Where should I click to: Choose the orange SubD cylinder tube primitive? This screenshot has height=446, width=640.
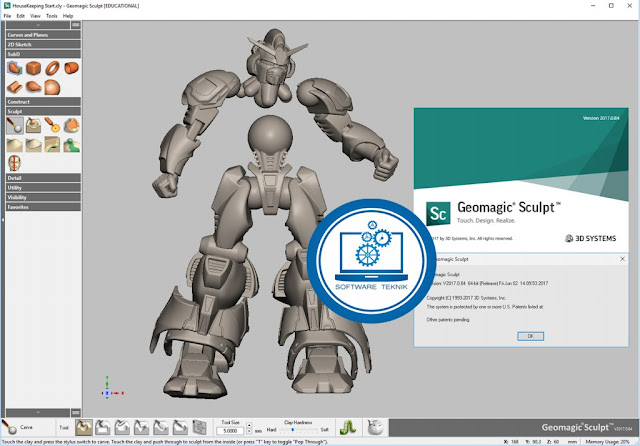pyautogui.click(x=71, y=68)
